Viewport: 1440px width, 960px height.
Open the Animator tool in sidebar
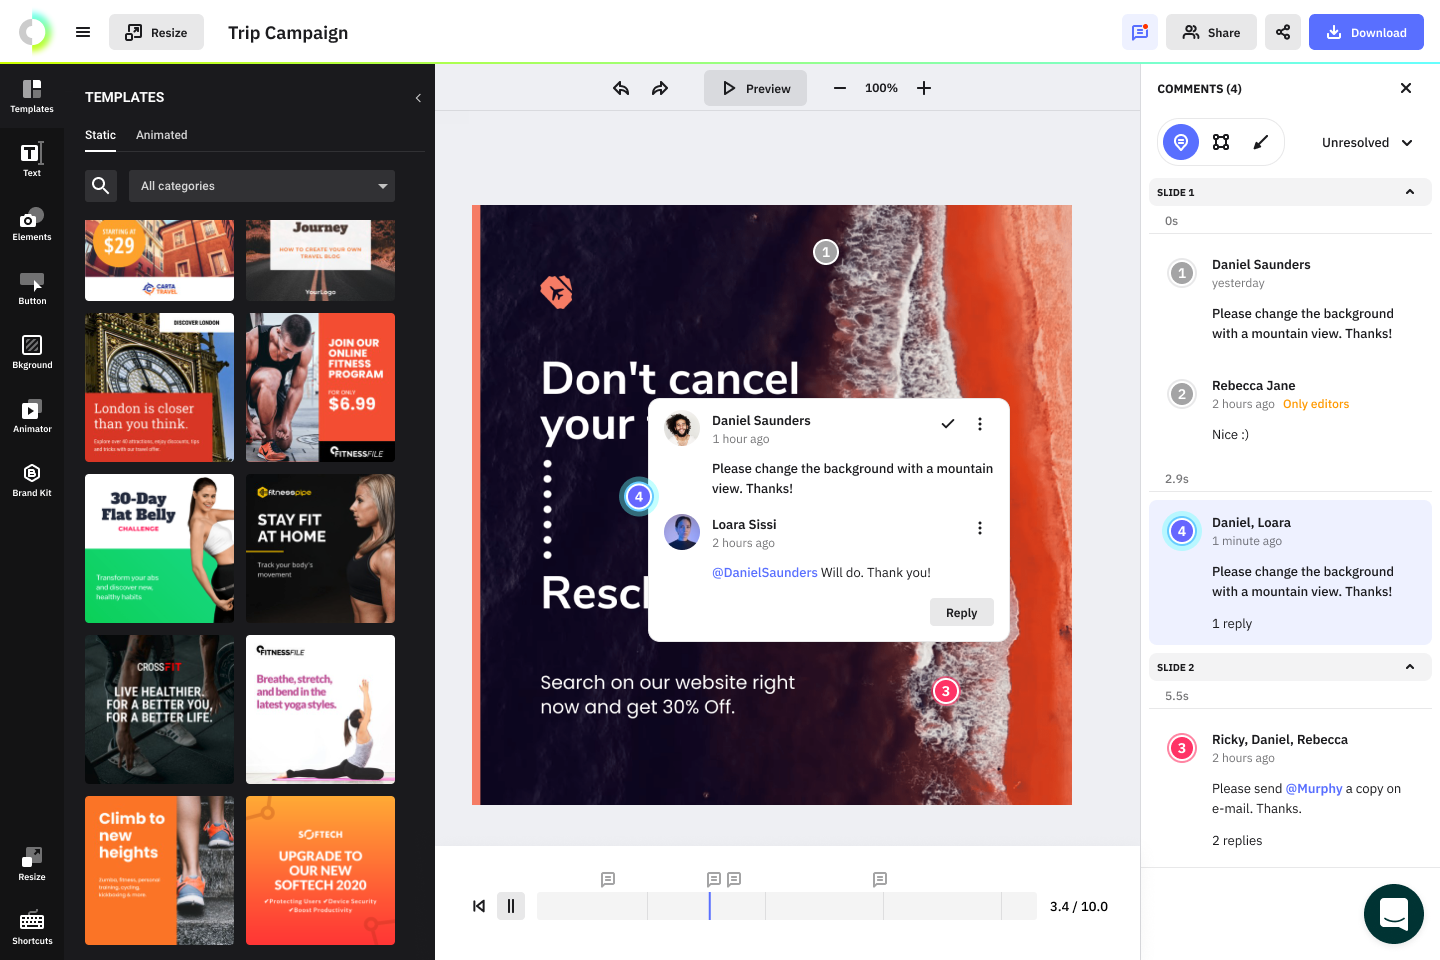pos(32,417)
